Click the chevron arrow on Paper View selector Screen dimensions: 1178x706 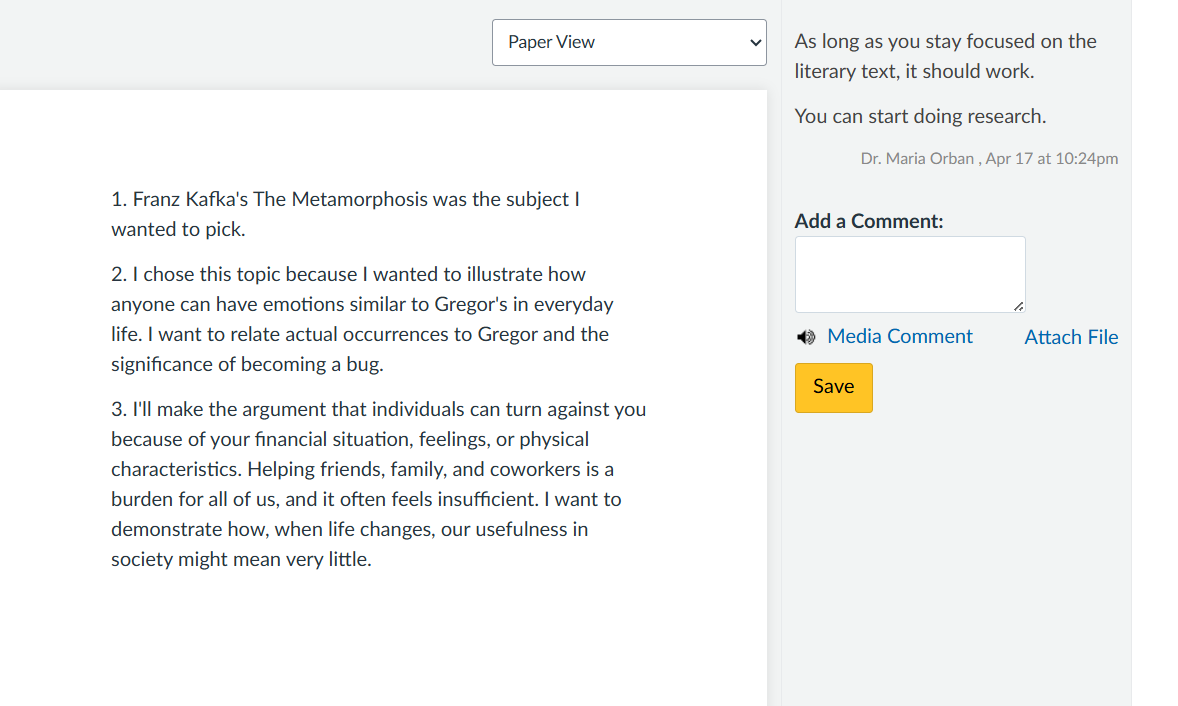point(755,43)
